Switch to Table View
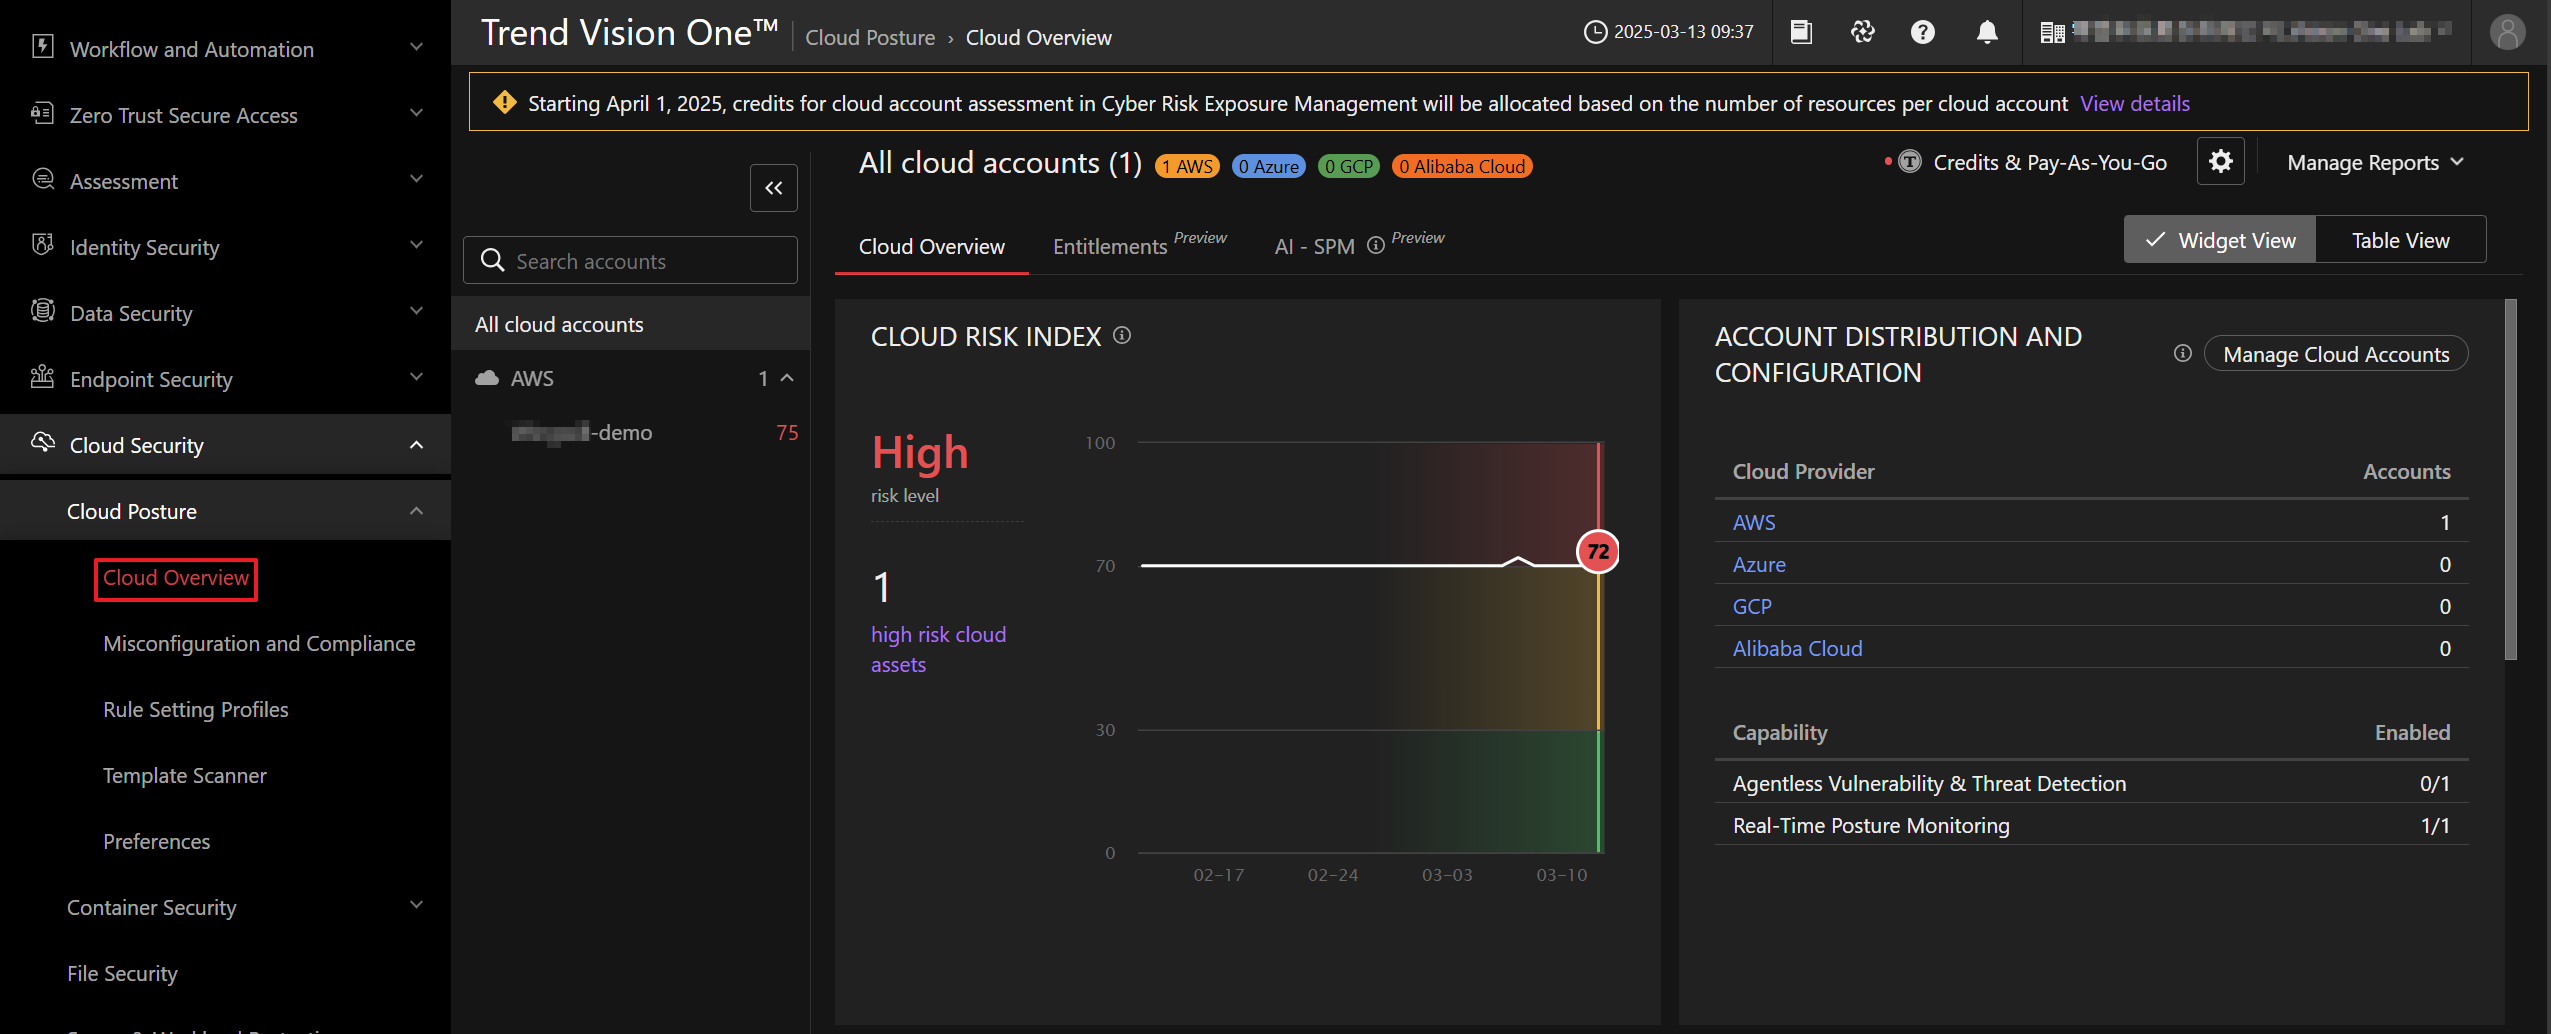 2400,241
